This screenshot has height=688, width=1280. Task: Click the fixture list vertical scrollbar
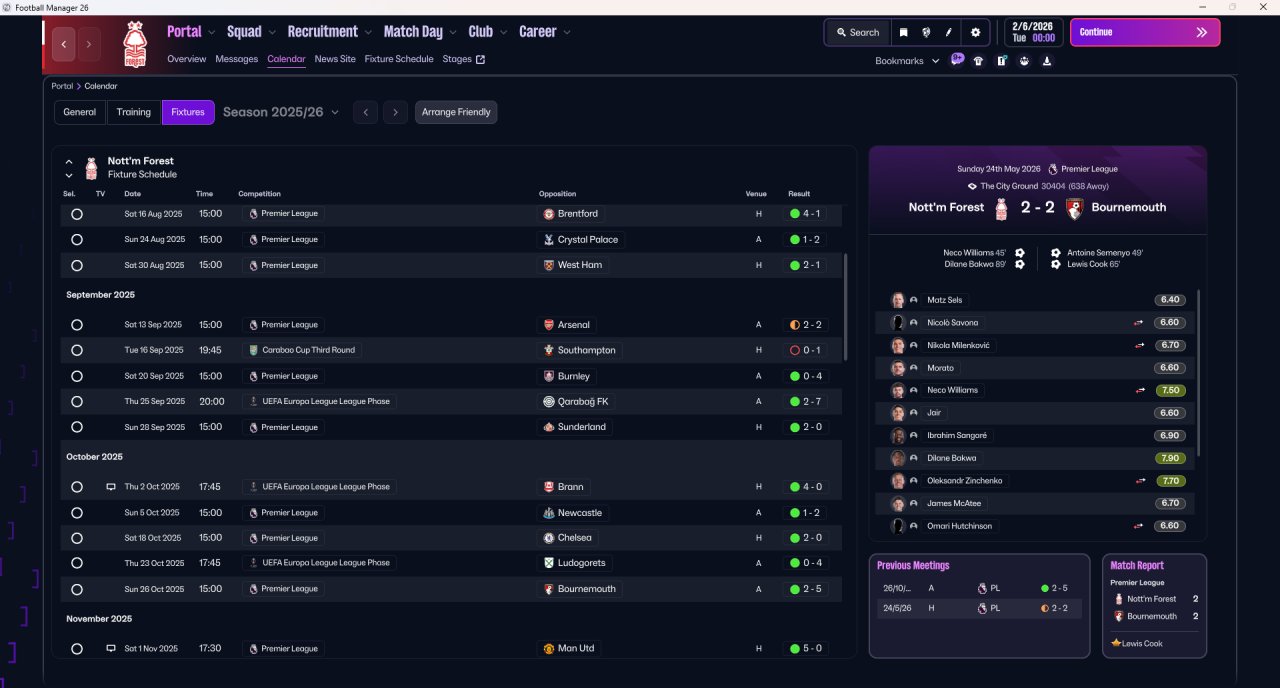point(846,306)
